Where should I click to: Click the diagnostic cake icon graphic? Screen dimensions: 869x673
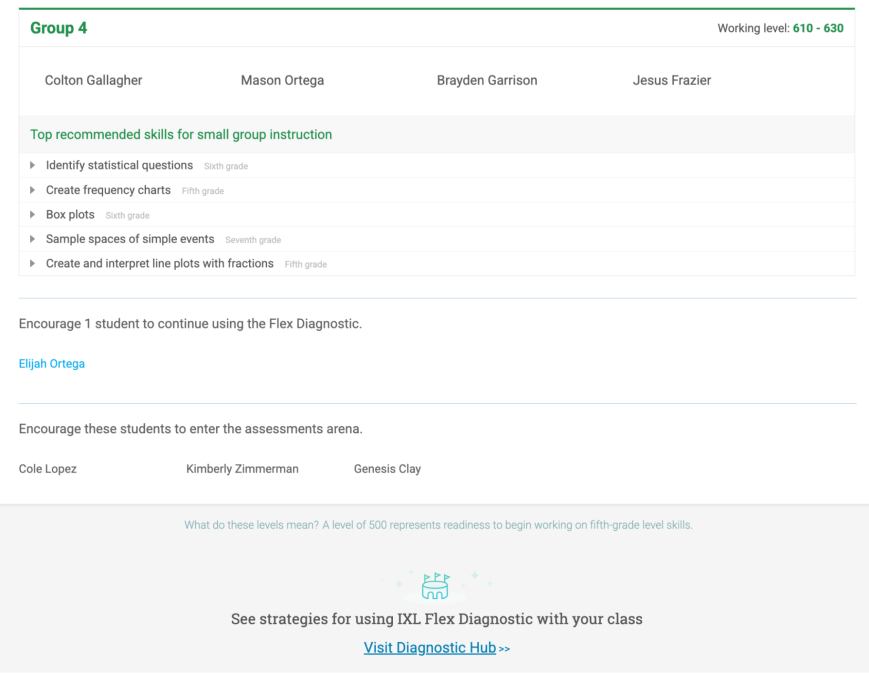click(435, 585)
